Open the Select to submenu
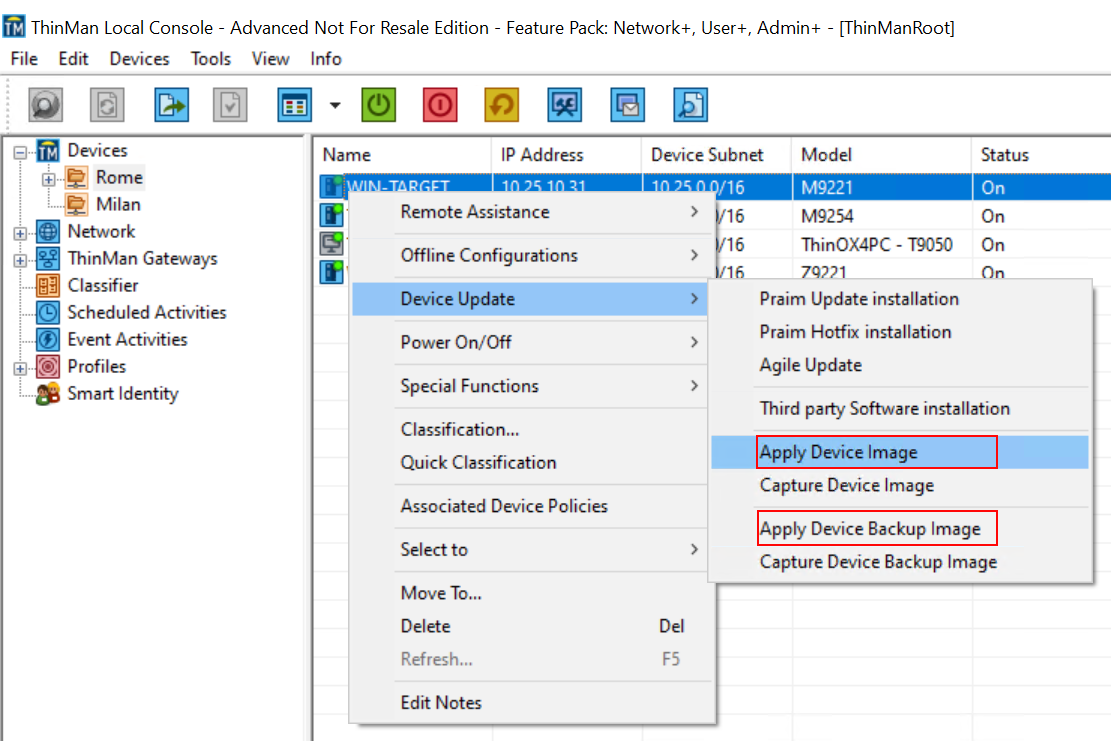 pos(531,550)
